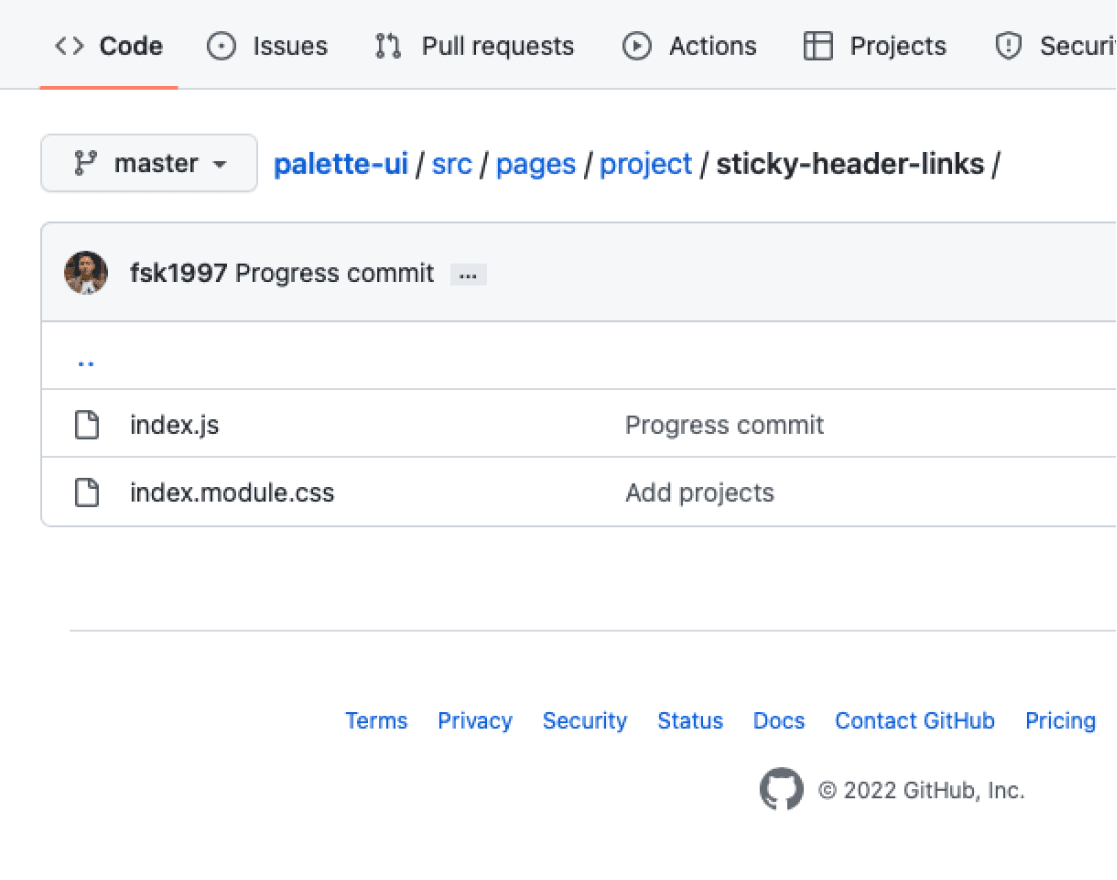Navigate to palette-ui repository root link
Viewport: 1117px width, 880px height.
tap(341, 164)
